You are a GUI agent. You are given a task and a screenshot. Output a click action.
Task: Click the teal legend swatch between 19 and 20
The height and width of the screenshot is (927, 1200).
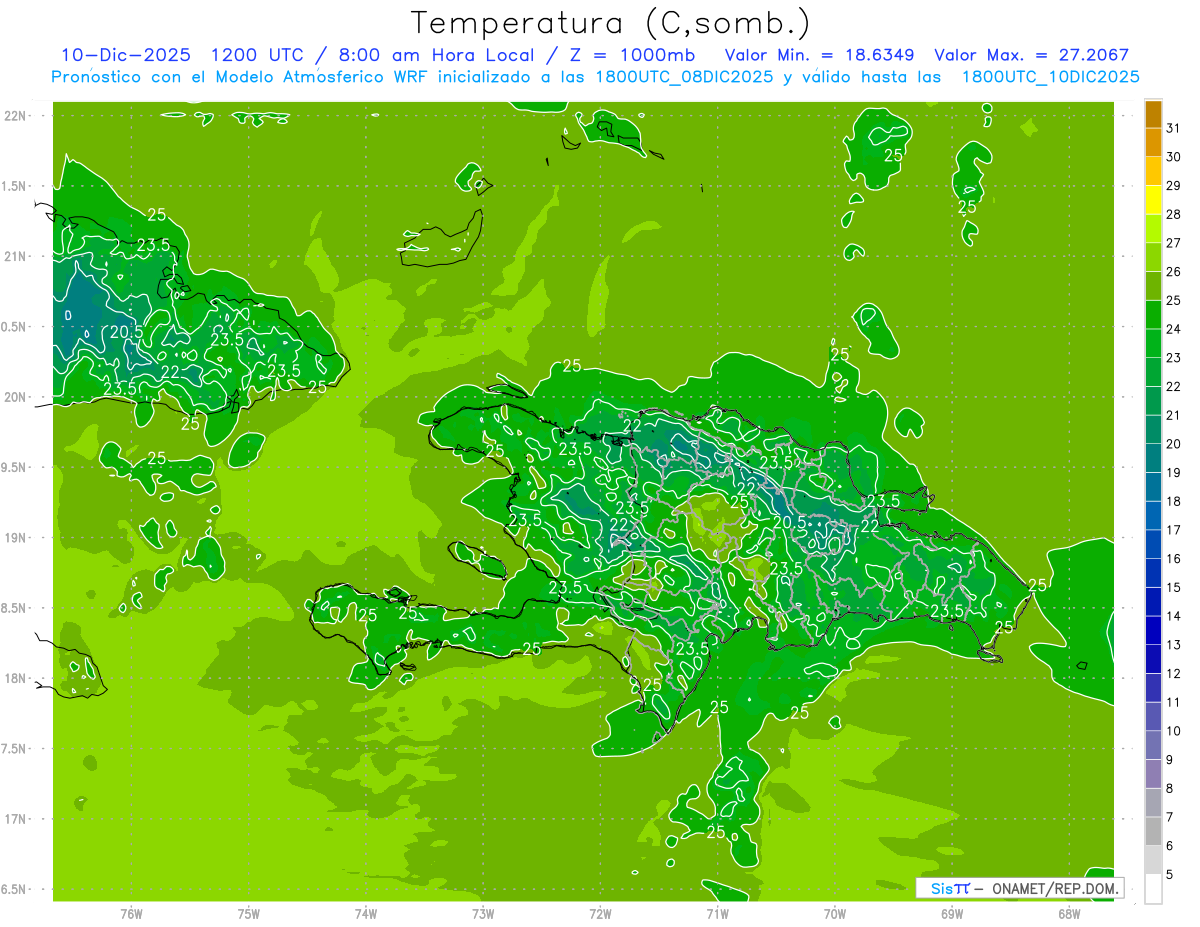(1153, 458)
